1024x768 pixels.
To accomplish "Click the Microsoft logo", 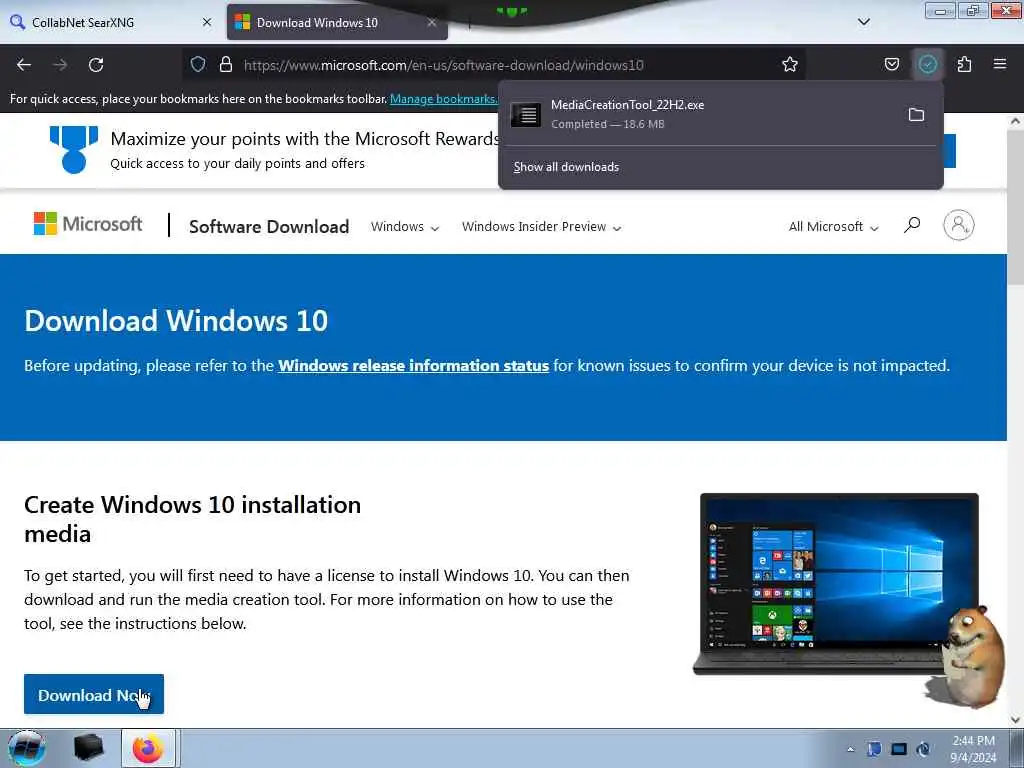I will coord(88,224).
